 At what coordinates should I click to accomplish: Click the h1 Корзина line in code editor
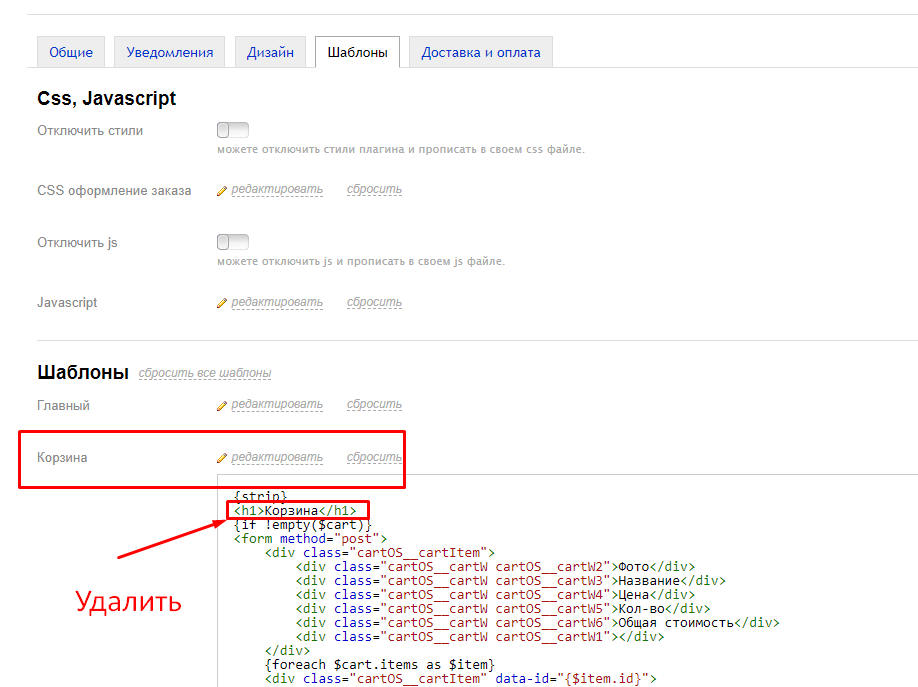click(295, 511)
